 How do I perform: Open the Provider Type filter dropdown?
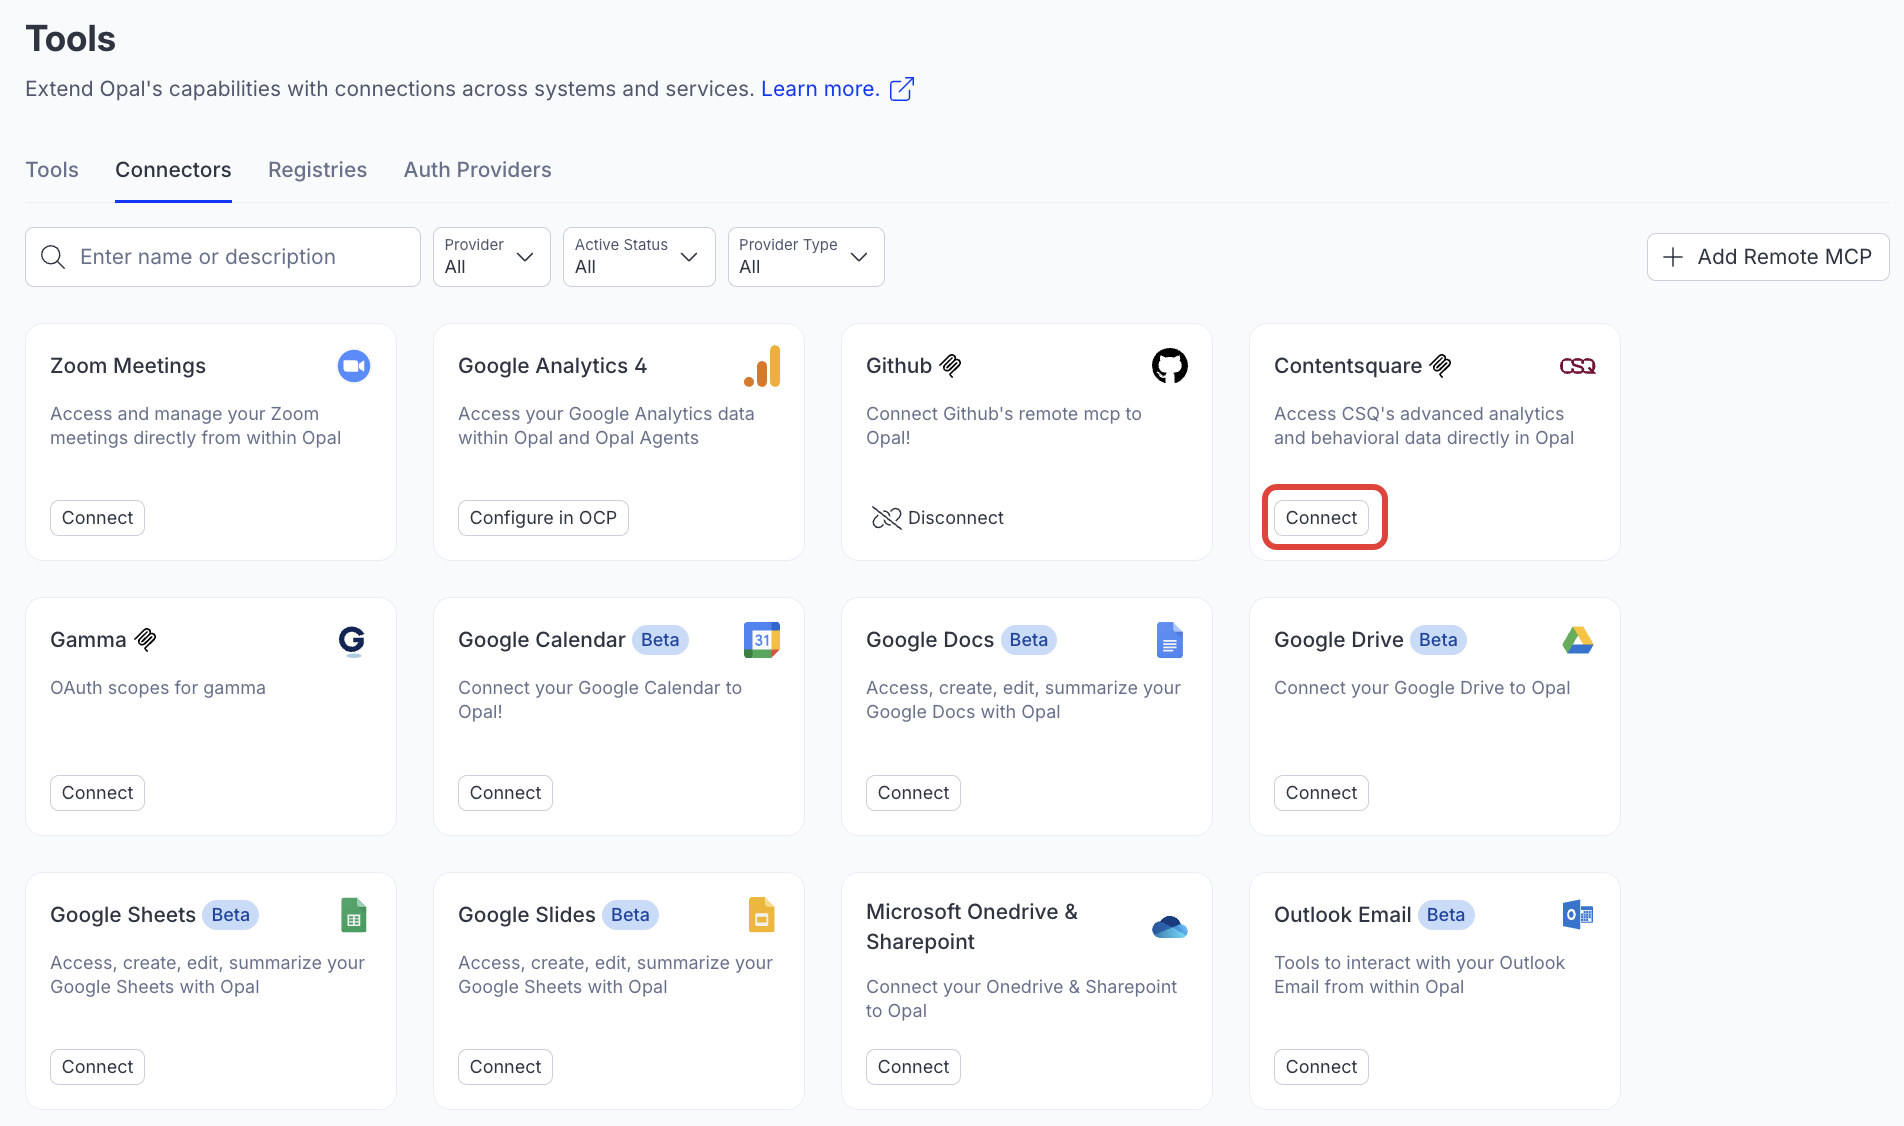(806, 257)
